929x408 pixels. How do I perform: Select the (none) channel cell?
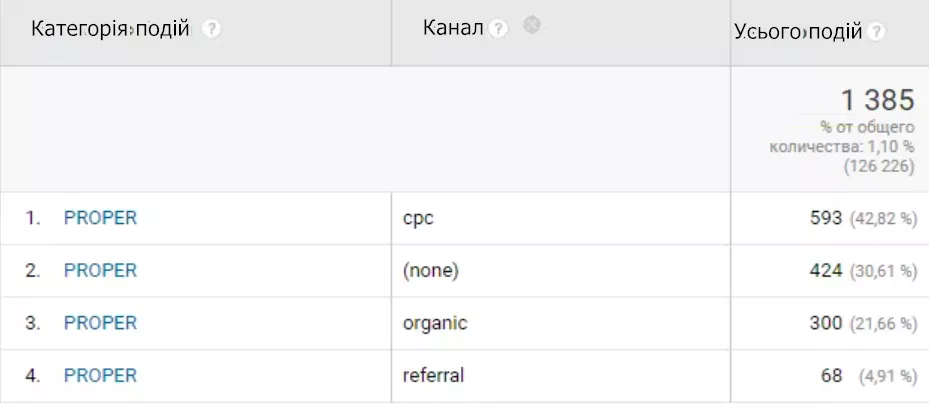coord(560,271)
